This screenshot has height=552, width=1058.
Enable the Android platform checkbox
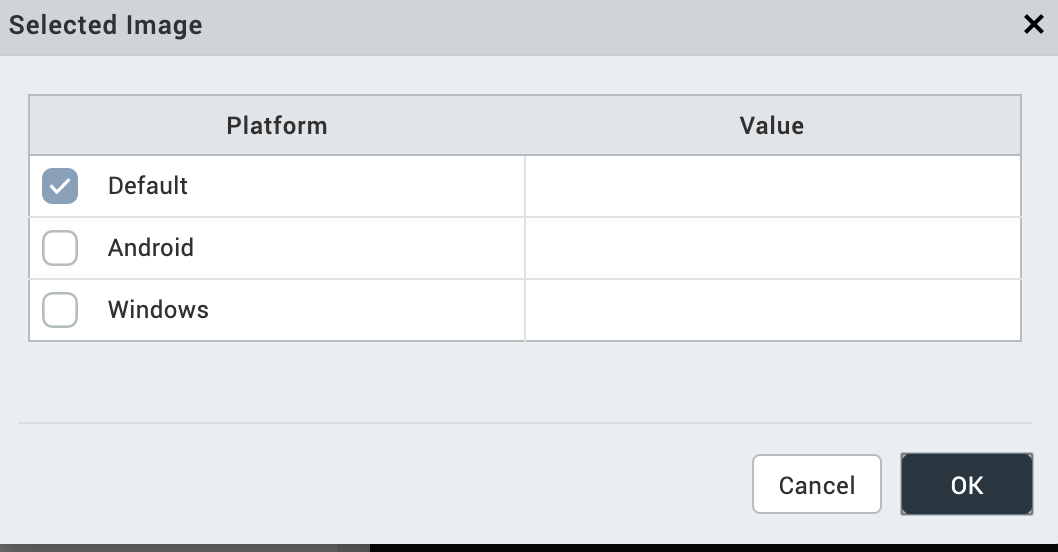[60, 248]
